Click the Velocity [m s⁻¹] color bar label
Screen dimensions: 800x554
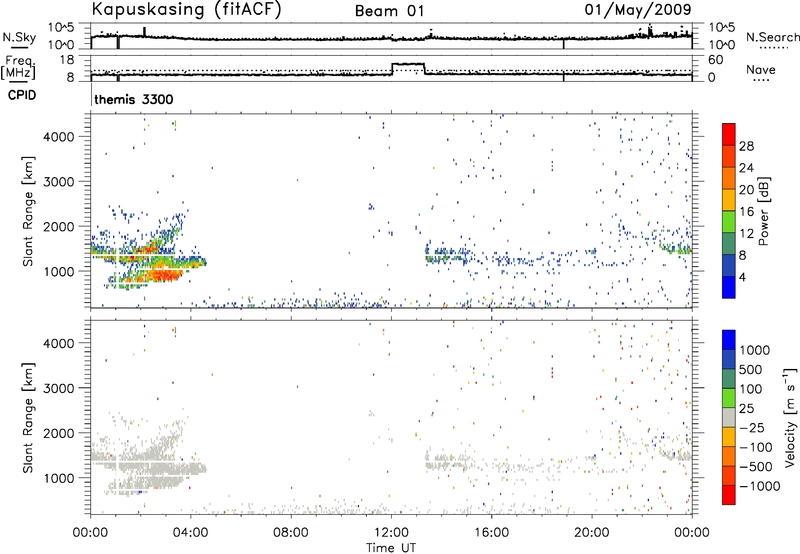(790, 417)
